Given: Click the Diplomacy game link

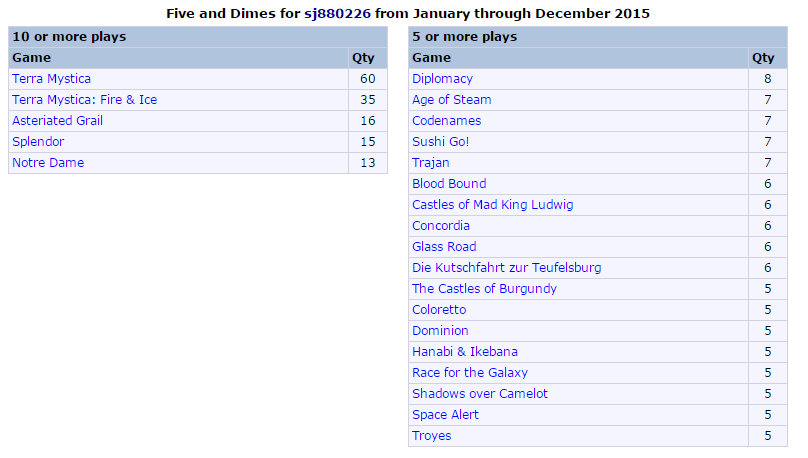Looking at the screenshot, I should [442, 79].
